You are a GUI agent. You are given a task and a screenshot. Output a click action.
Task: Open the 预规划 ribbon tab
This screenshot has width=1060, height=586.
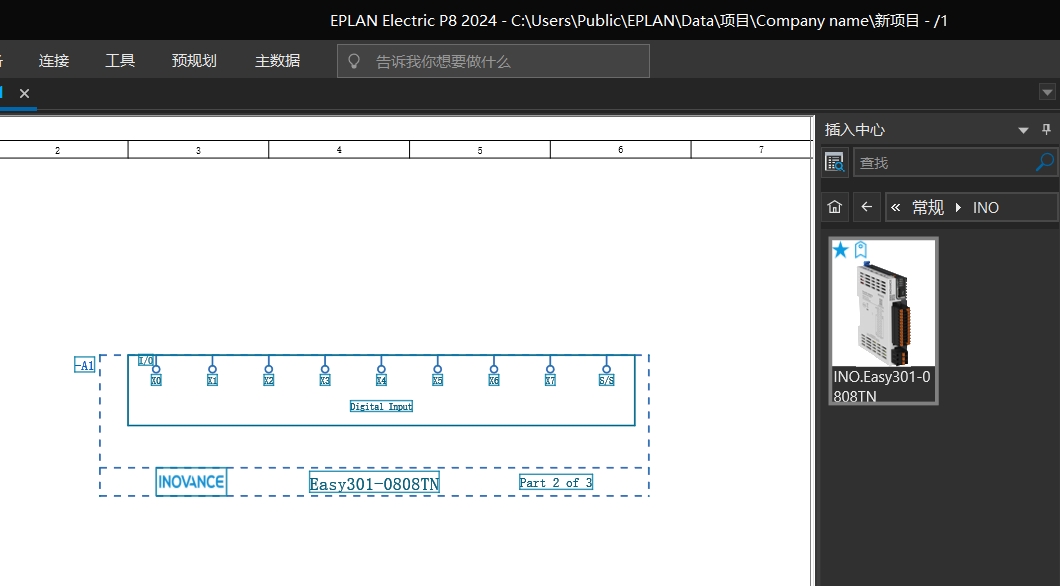(194, 61)
